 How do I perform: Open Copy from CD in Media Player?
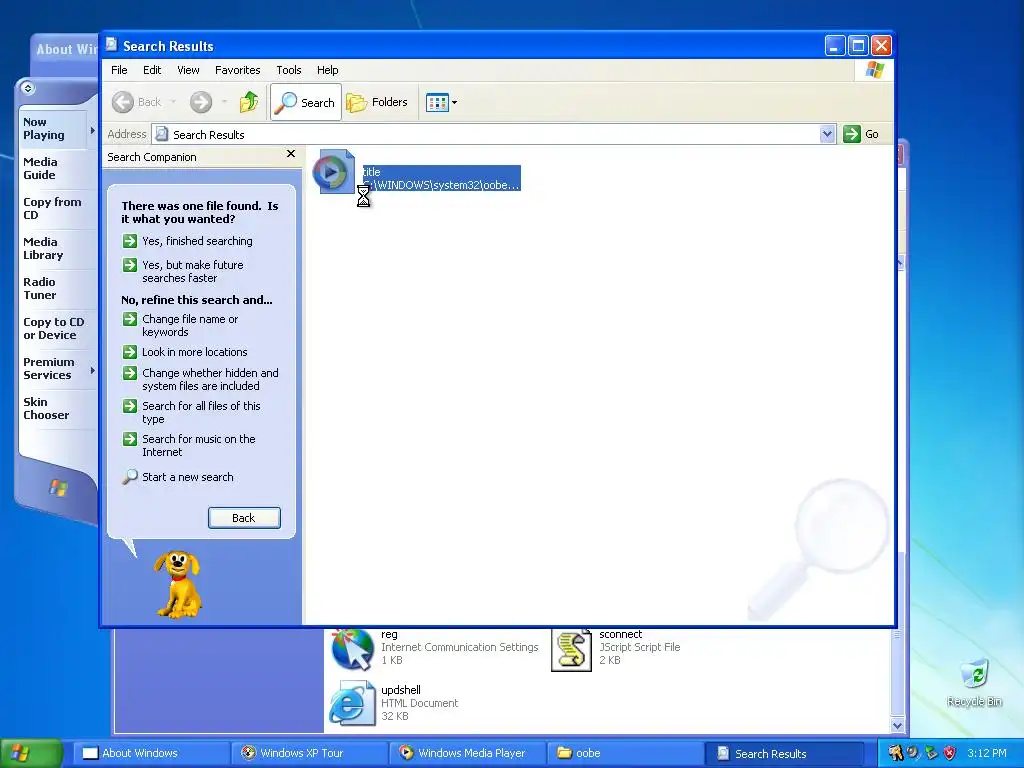pos(52,208)
